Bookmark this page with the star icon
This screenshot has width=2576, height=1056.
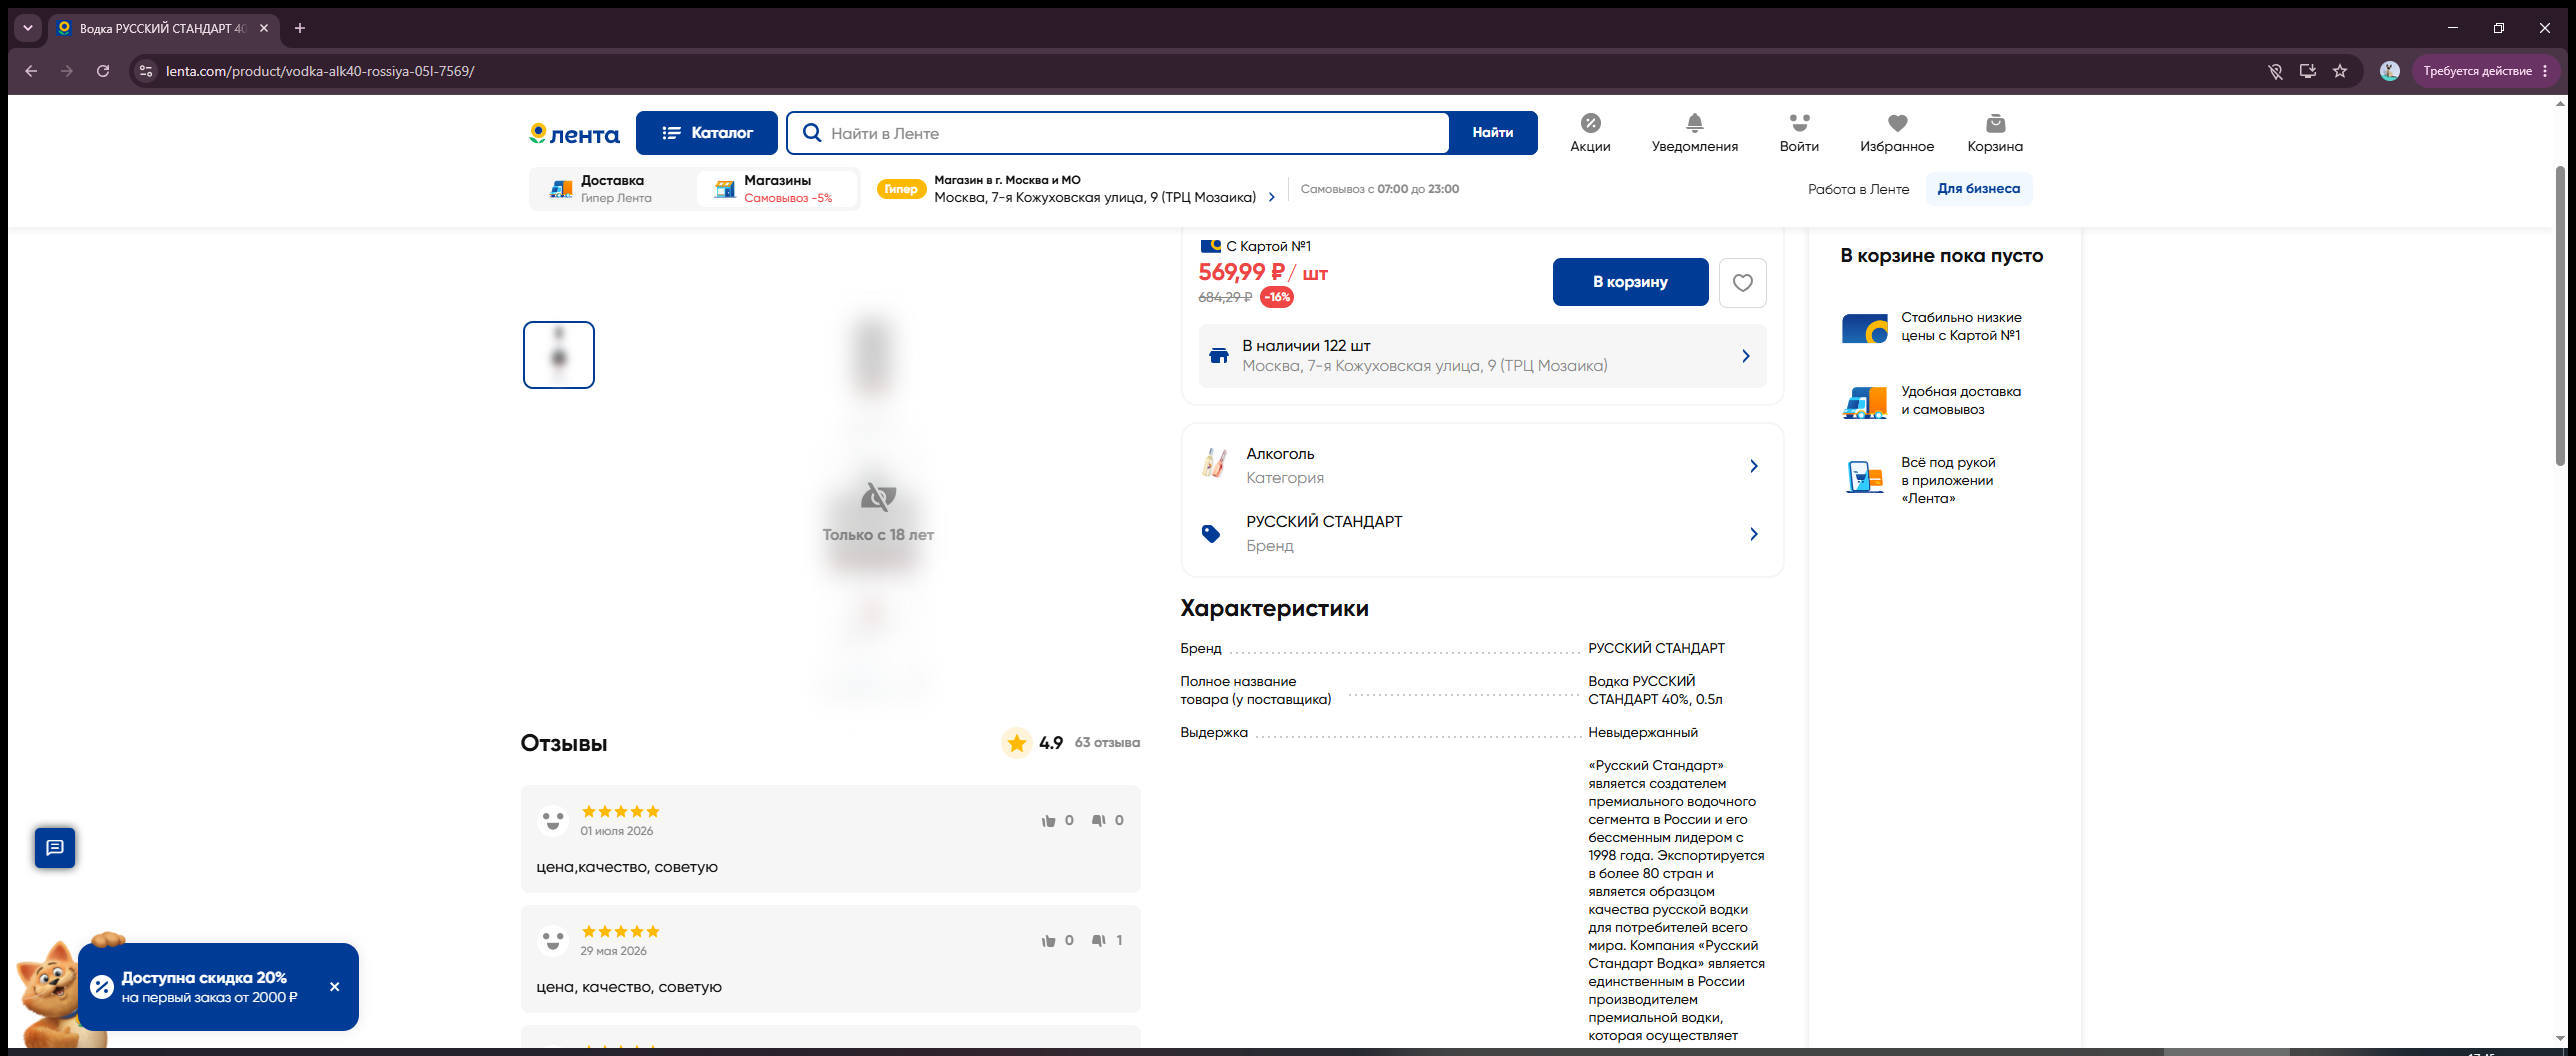click(2340, 71)
